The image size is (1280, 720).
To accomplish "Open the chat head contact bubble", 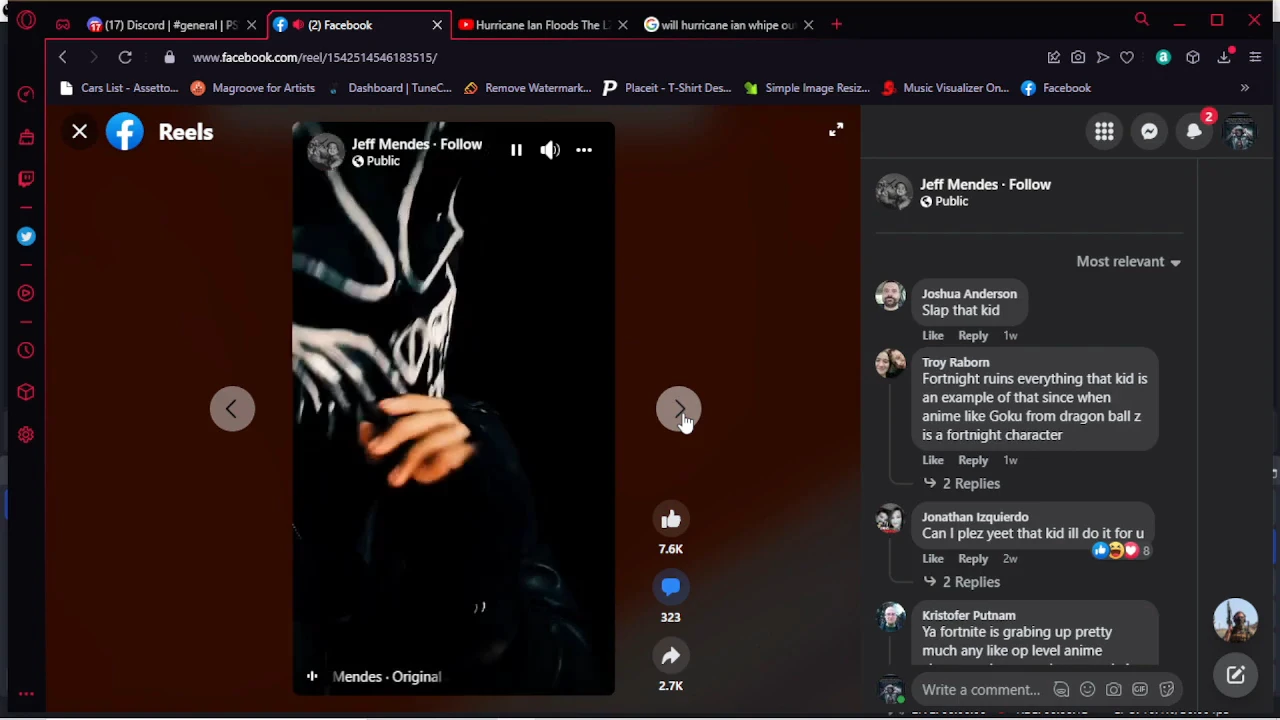I will pos(1236,620).
